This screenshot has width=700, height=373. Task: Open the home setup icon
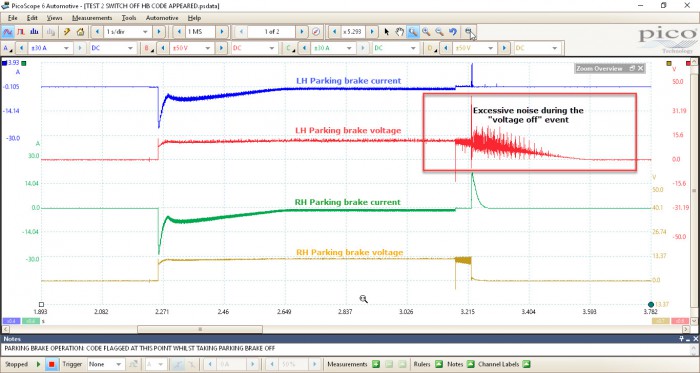(x=80, y=32)
